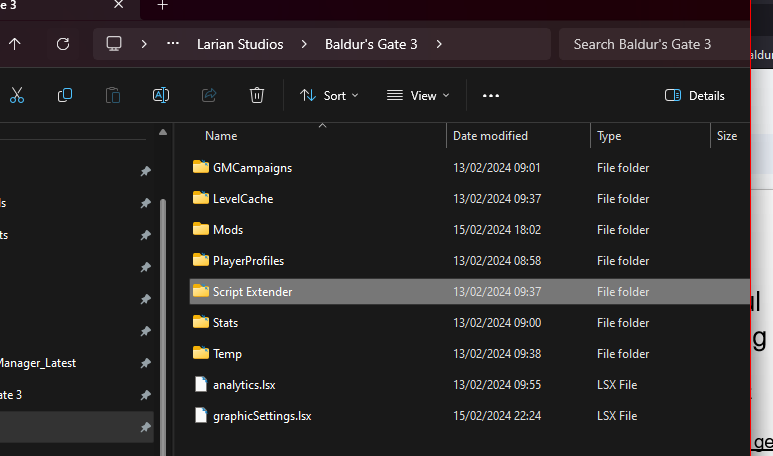Screen dimensions: 773x456
Task: Open the See more ellipsis menu
Action: click(x=490, y=95)
